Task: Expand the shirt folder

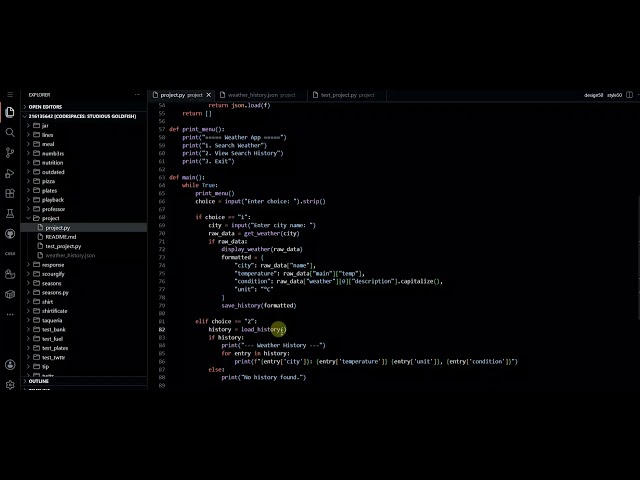Action: pos(84,302)
